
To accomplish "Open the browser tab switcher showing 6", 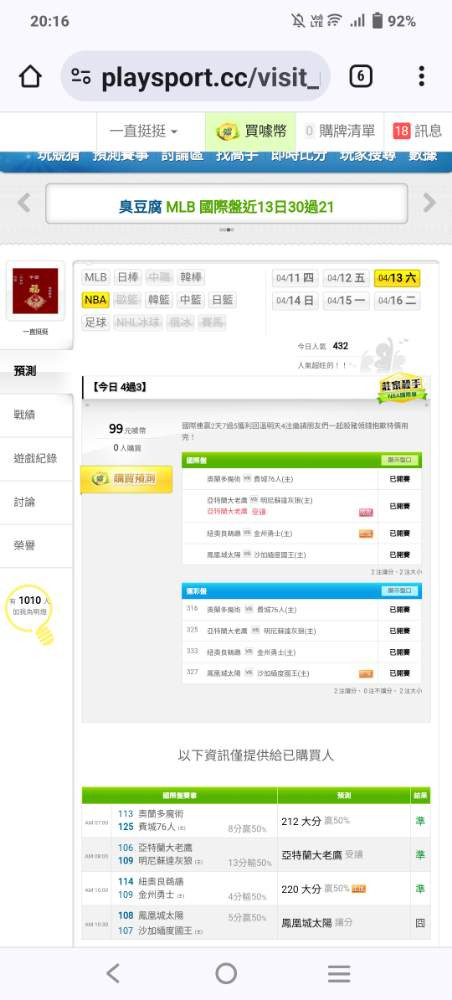I will (360, 77).
